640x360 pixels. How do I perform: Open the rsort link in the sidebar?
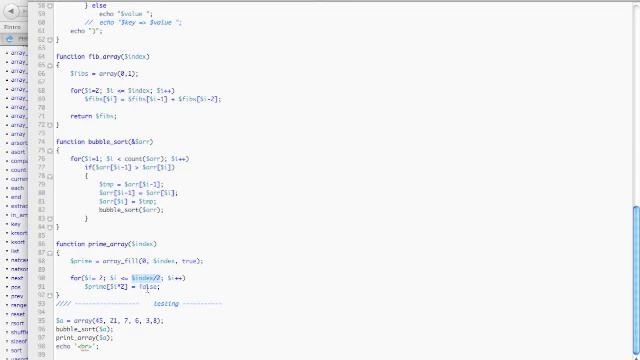point(18,323)
